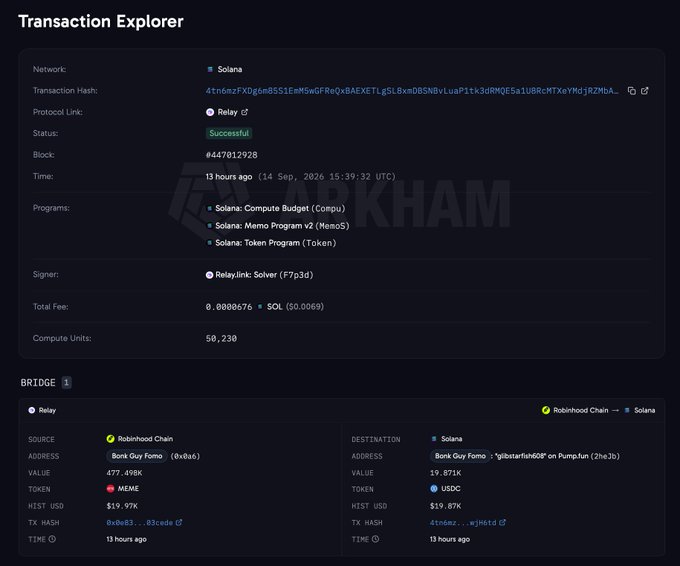680x566 pixels.
Task: Open the full transaction hash link
Action: (412, 91)
